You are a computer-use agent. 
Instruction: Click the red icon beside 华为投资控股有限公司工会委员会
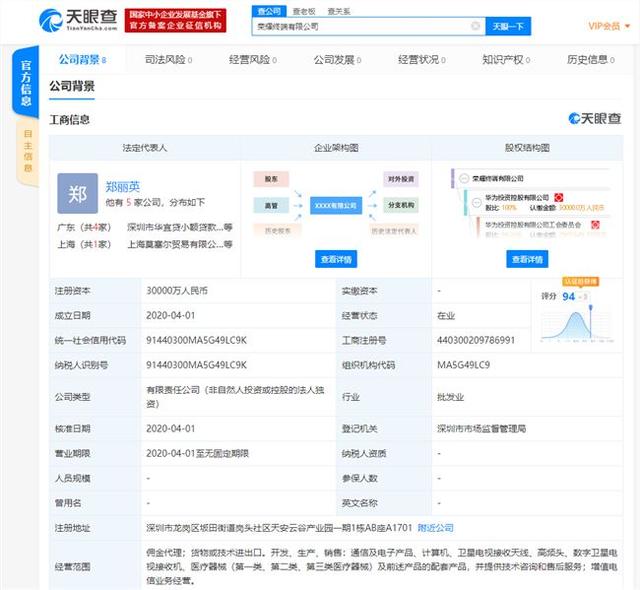tap(595, 224)
